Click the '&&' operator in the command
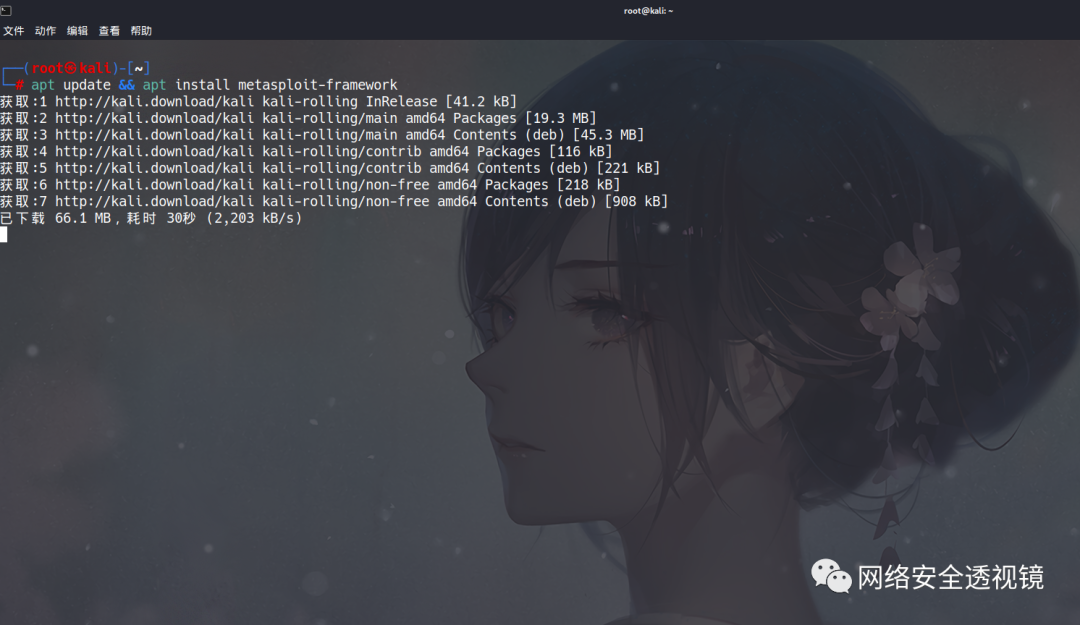 tap(127, 85)
